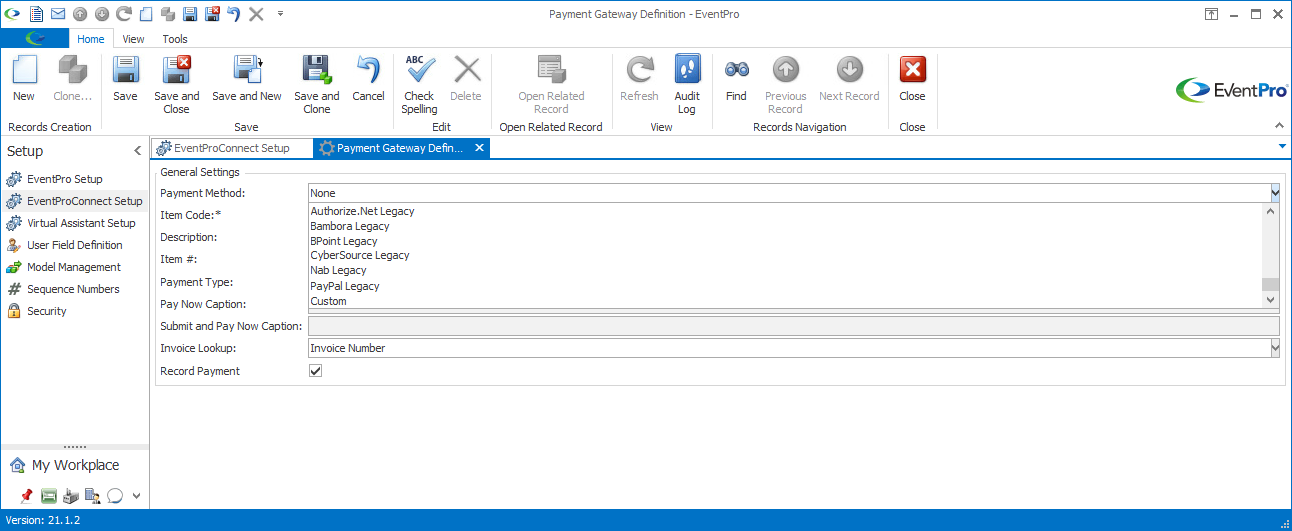Click Save and New in the ribbon
Viewport: 1292px width, 531px height.
click(x=247, y=79)
